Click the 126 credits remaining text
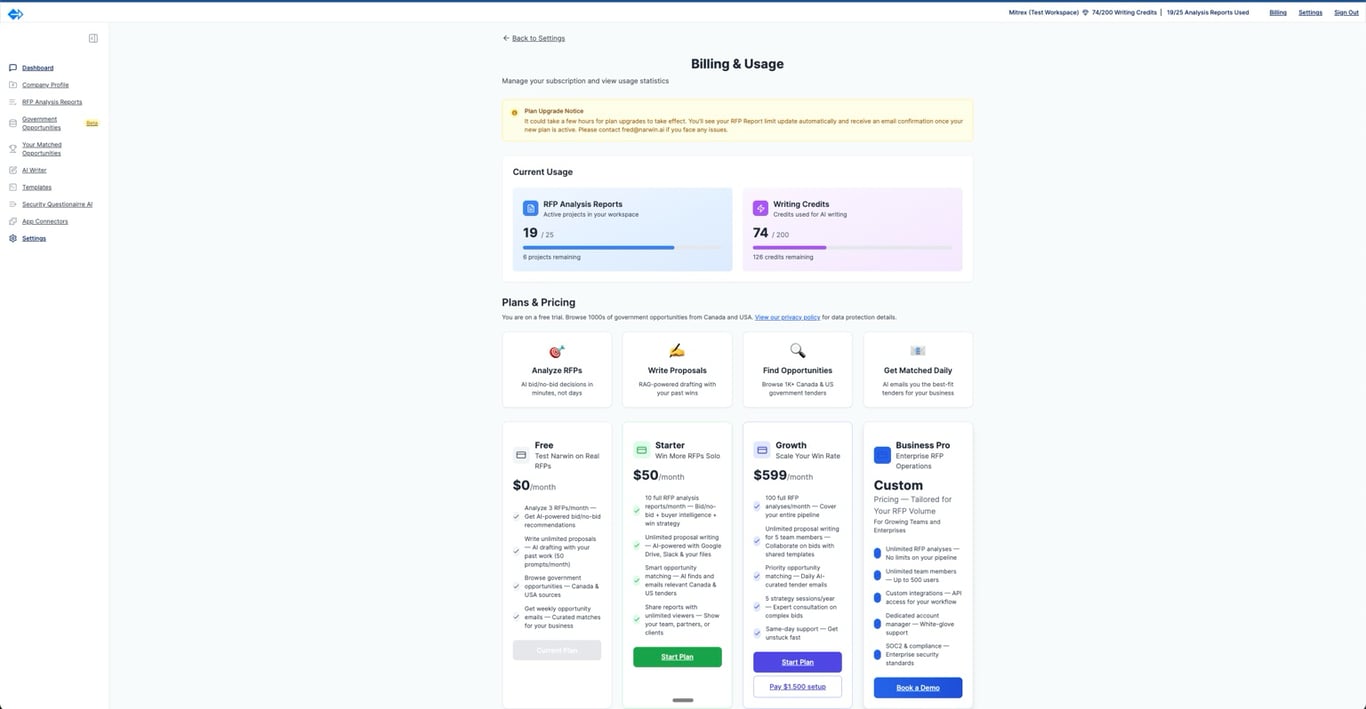 click(783, 257)
